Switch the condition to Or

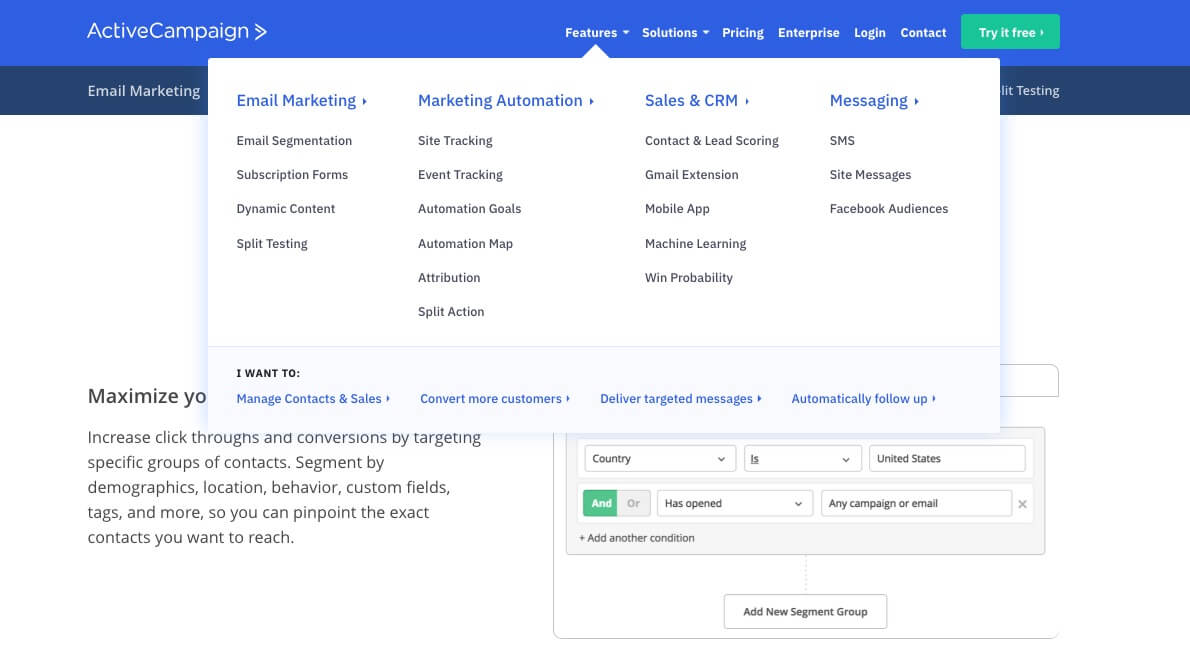coord(634,503)
